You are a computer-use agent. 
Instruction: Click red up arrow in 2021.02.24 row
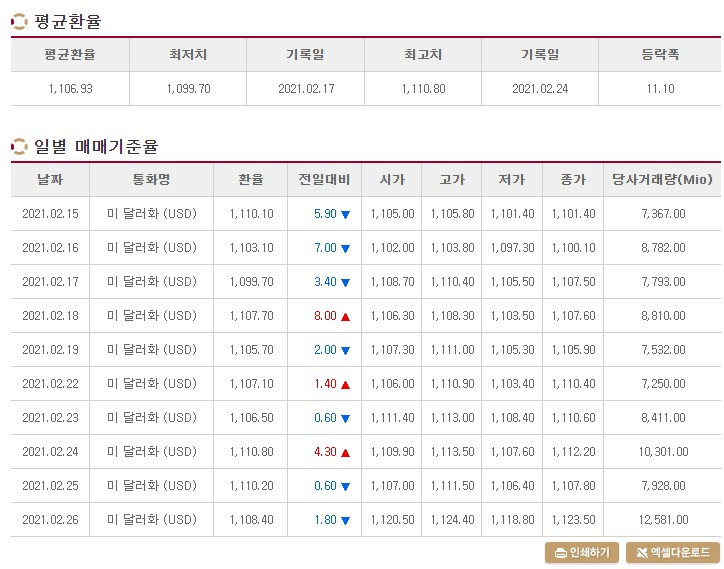(x=345, y=453)
